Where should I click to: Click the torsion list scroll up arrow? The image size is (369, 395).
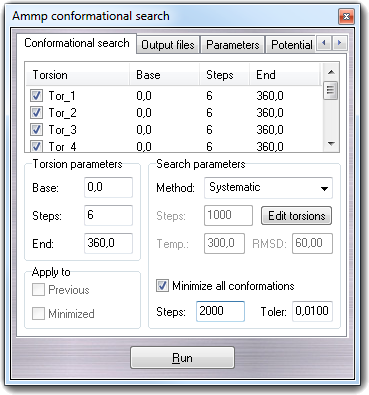point(331,72)
